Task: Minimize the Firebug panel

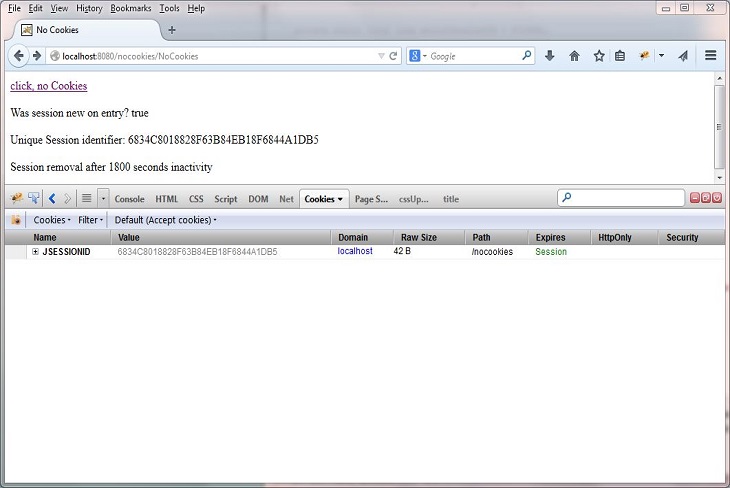Action: tap(695, 198)
